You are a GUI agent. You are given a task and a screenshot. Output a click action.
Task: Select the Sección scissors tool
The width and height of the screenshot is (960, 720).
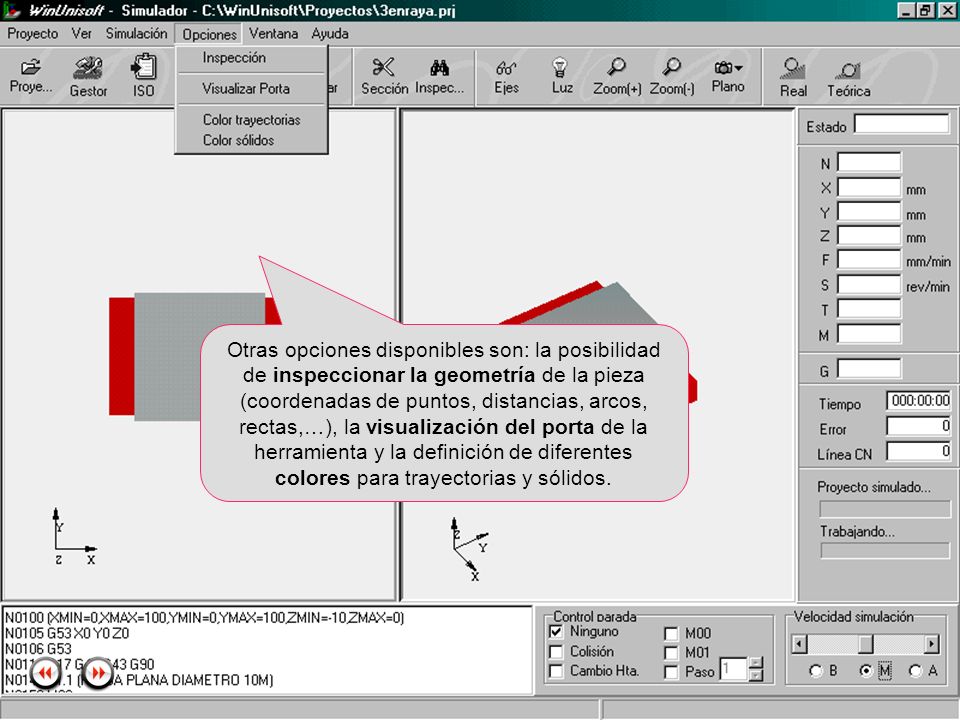tap(384, 76)
